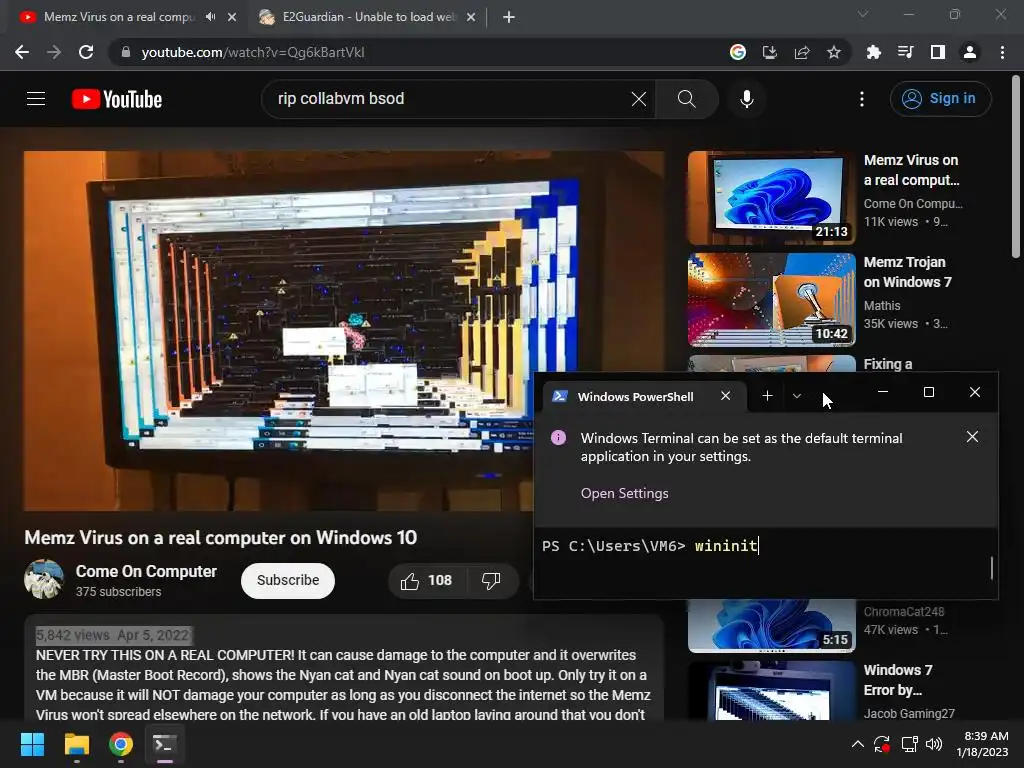Switch to Chrome on the taskbar
1024x768 pixels.
coord(121,744)
